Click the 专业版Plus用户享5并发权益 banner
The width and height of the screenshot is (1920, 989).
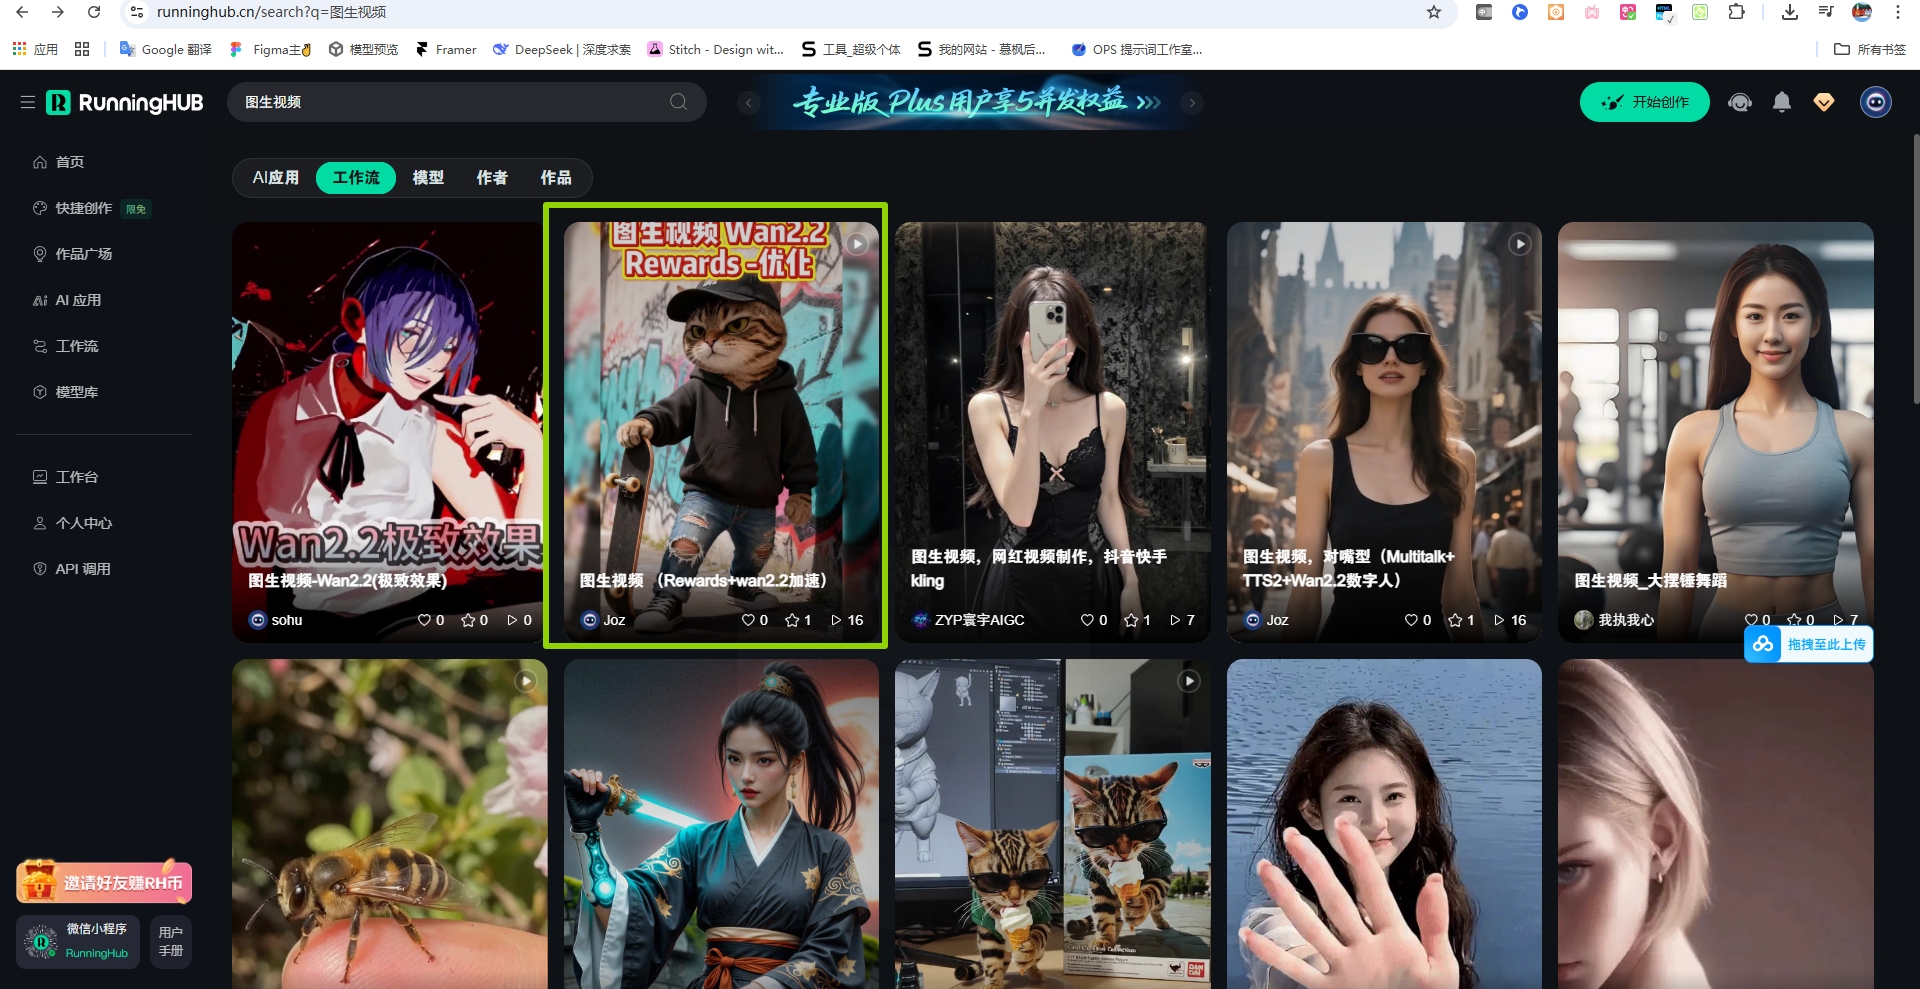click(975, 102)
